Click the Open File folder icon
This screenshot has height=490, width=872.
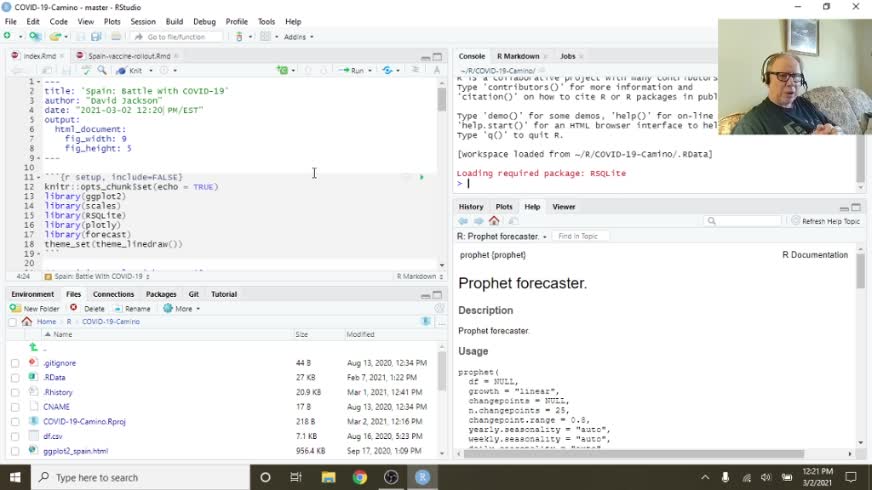click(x=55, y=37)
